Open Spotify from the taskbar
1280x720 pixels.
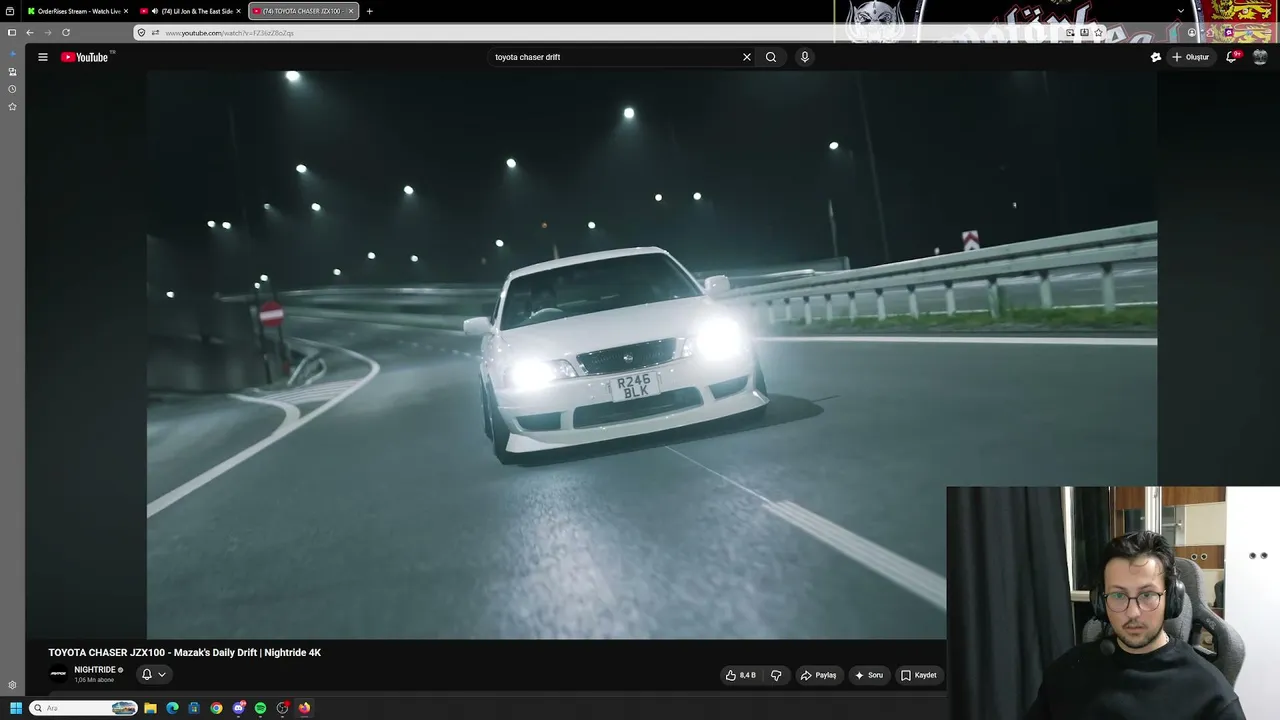click(x=260, y=708)
